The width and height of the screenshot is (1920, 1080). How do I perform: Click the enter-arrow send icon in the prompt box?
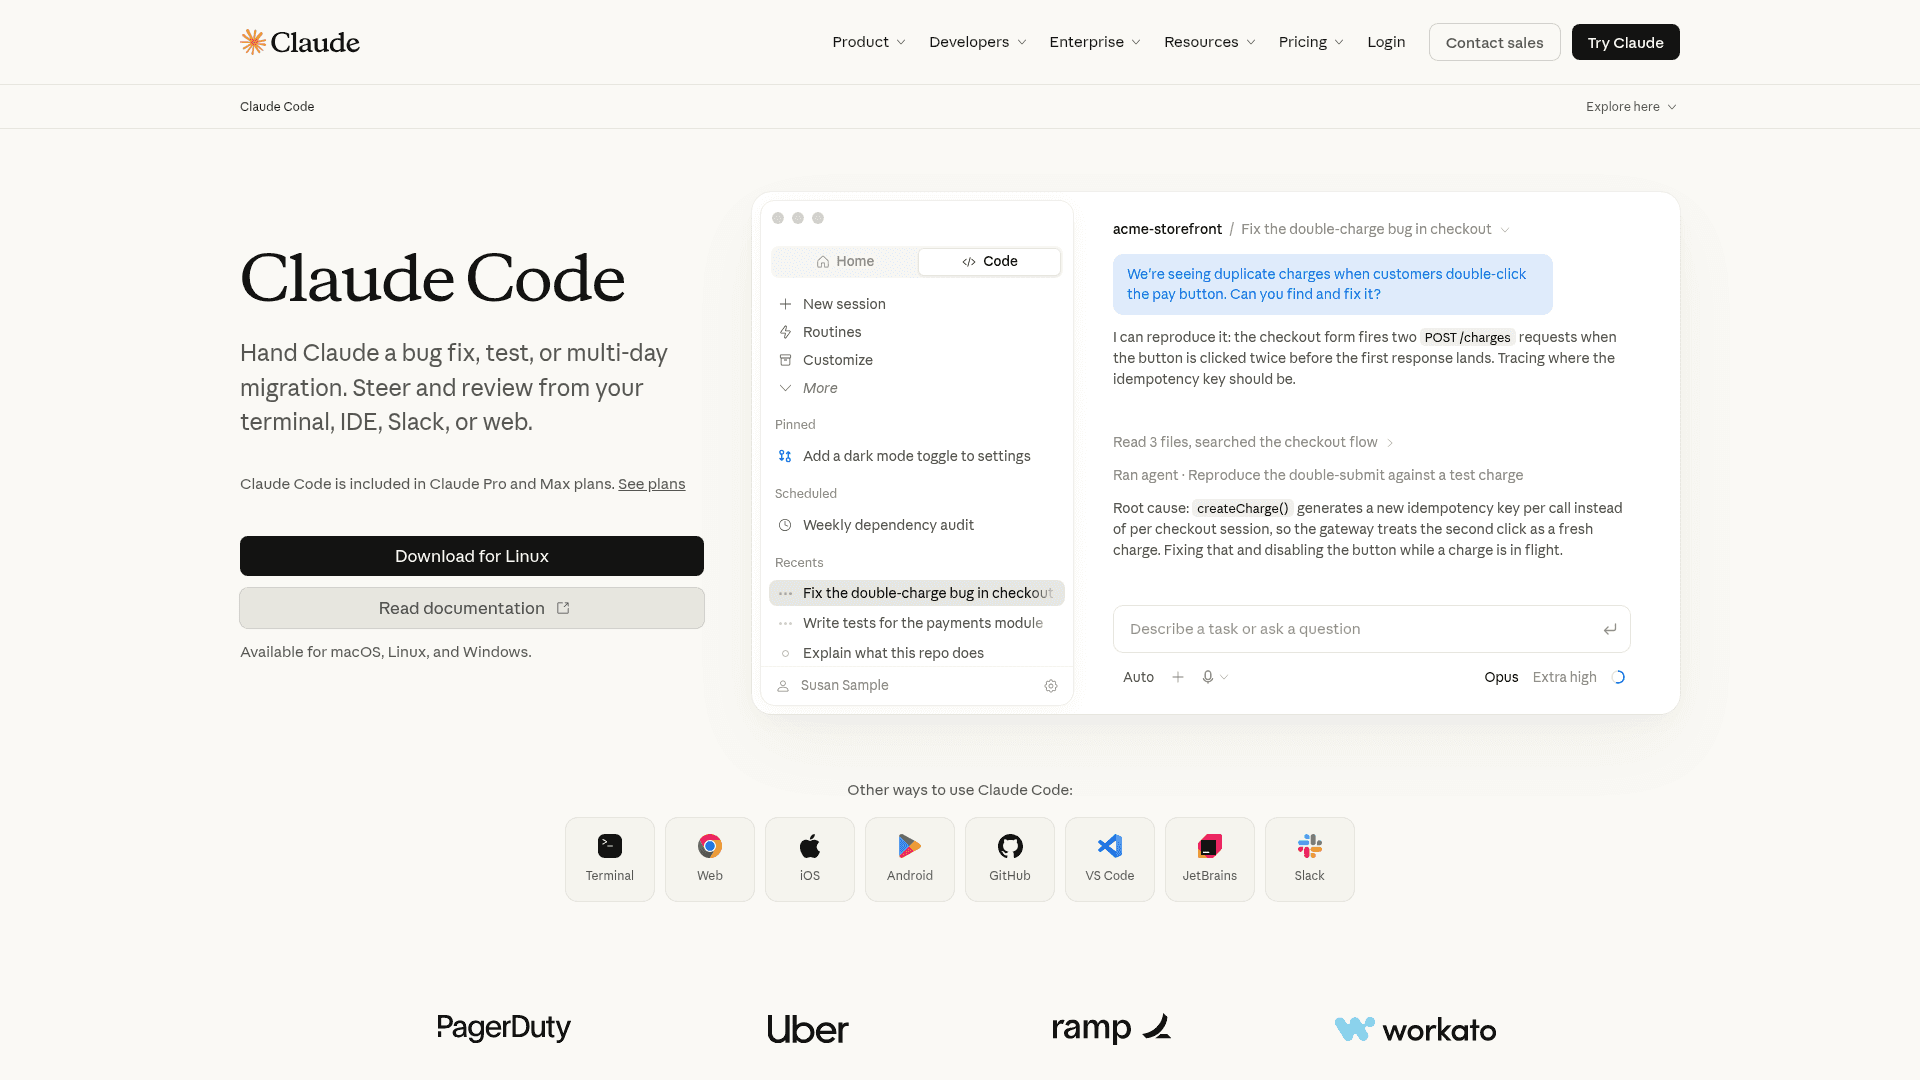click(1610, 629)
